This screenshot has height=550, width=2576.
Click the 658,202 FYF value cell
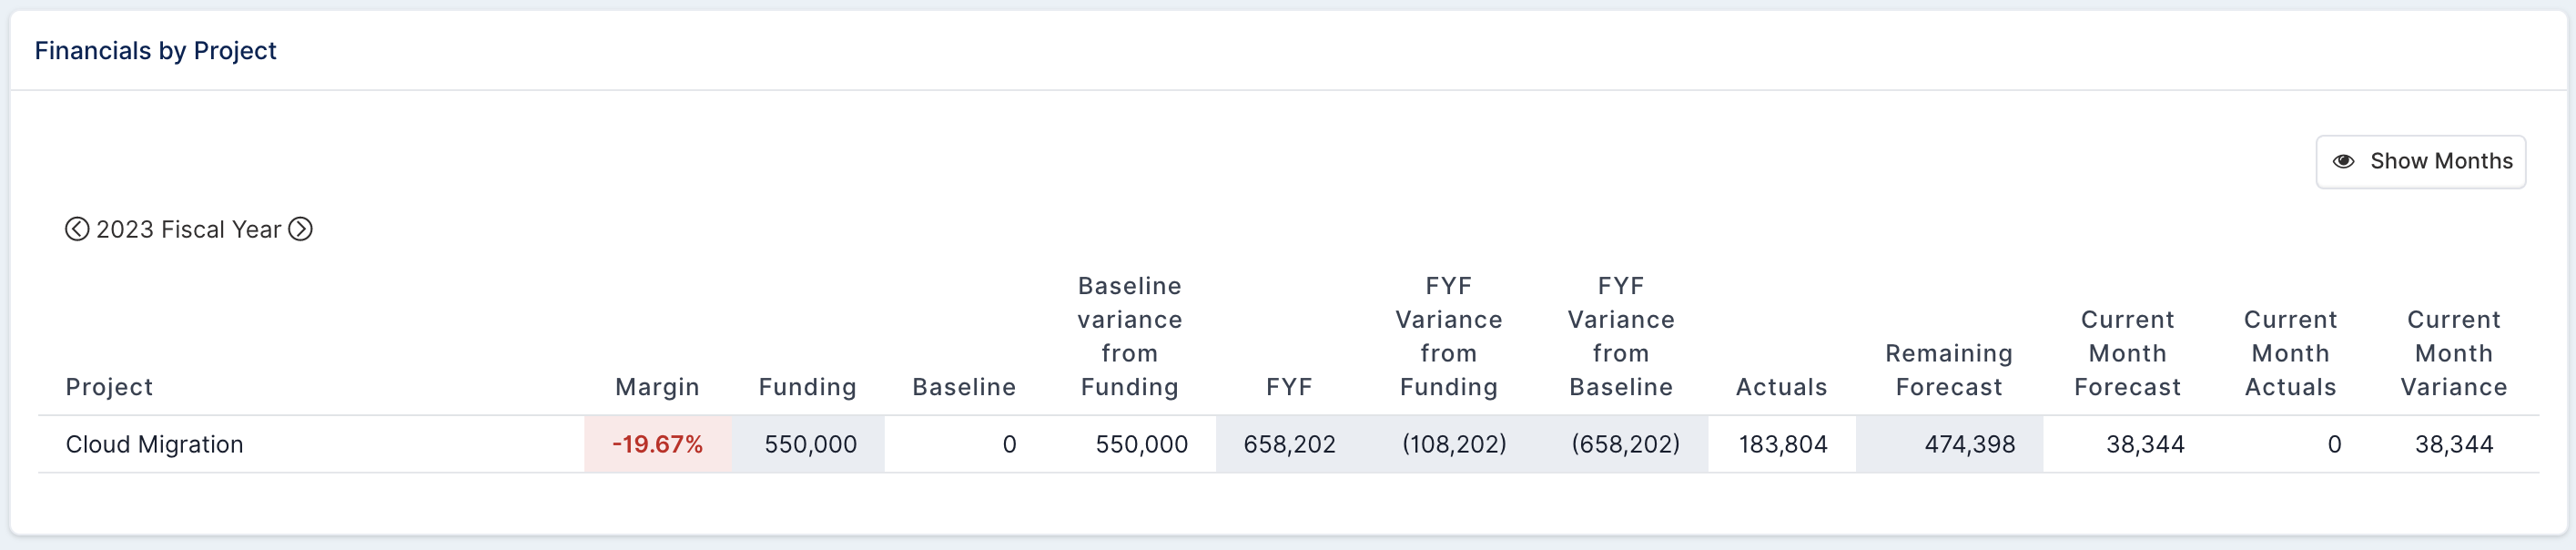pyautogui.click(x=1289, y=444)
